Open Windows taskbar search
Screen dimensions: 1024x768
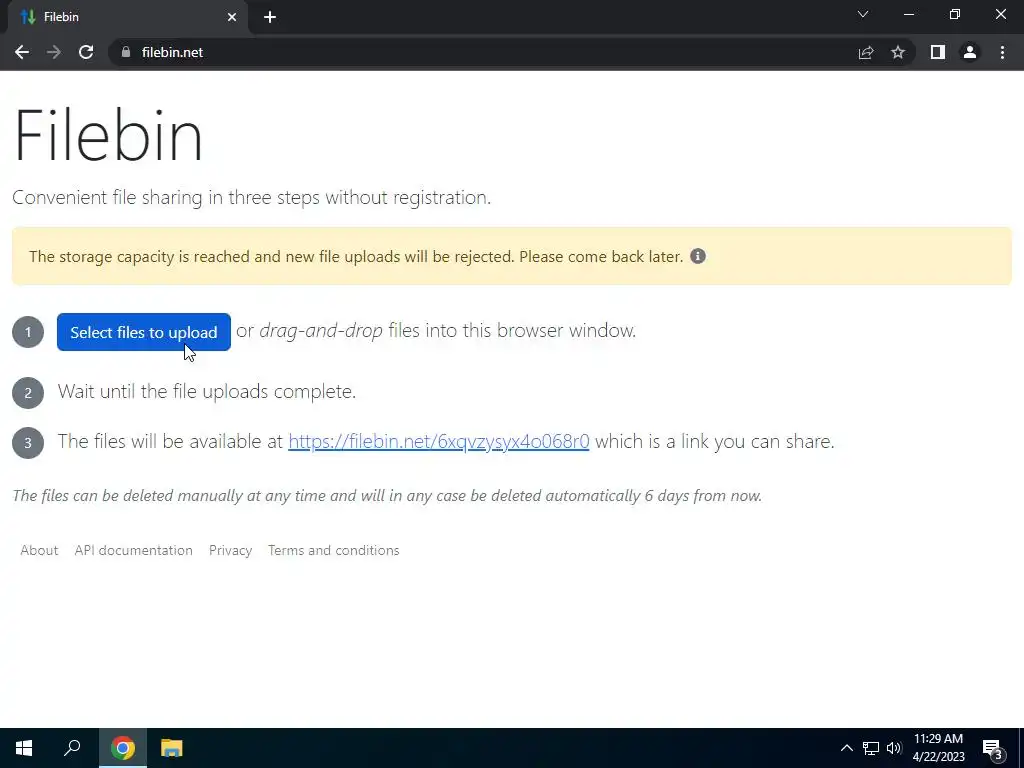pos(72,748)
